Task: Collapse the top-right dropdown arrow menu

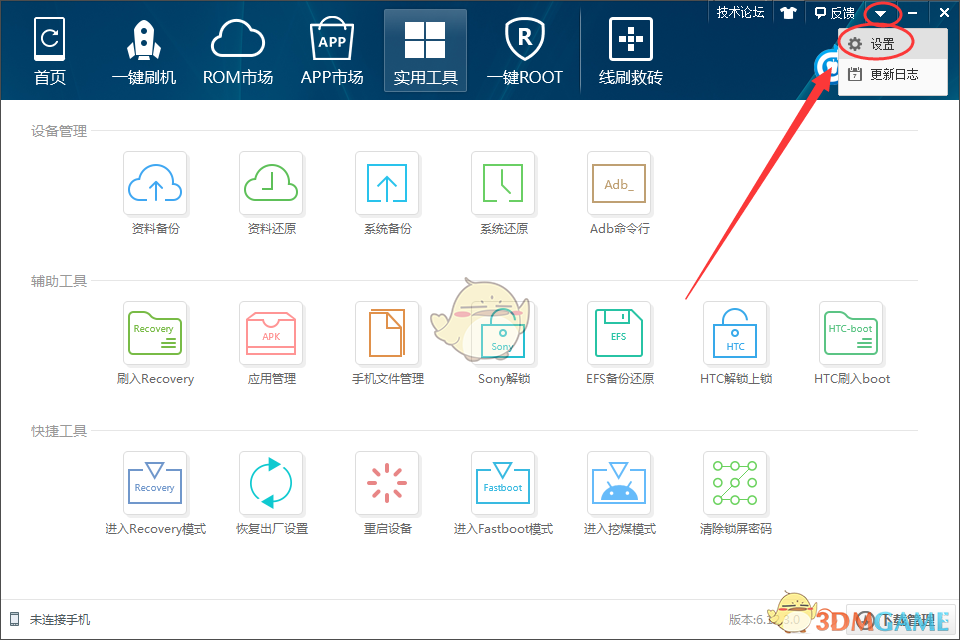Action: click(x=882, y=13)
